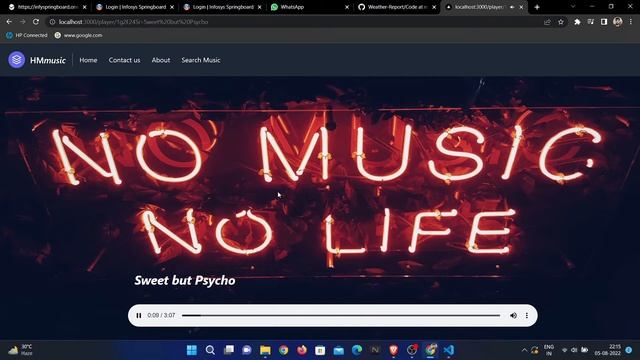Close the Weather-Report tab
This screenshot has height=360, width=640.
[434, 7]
